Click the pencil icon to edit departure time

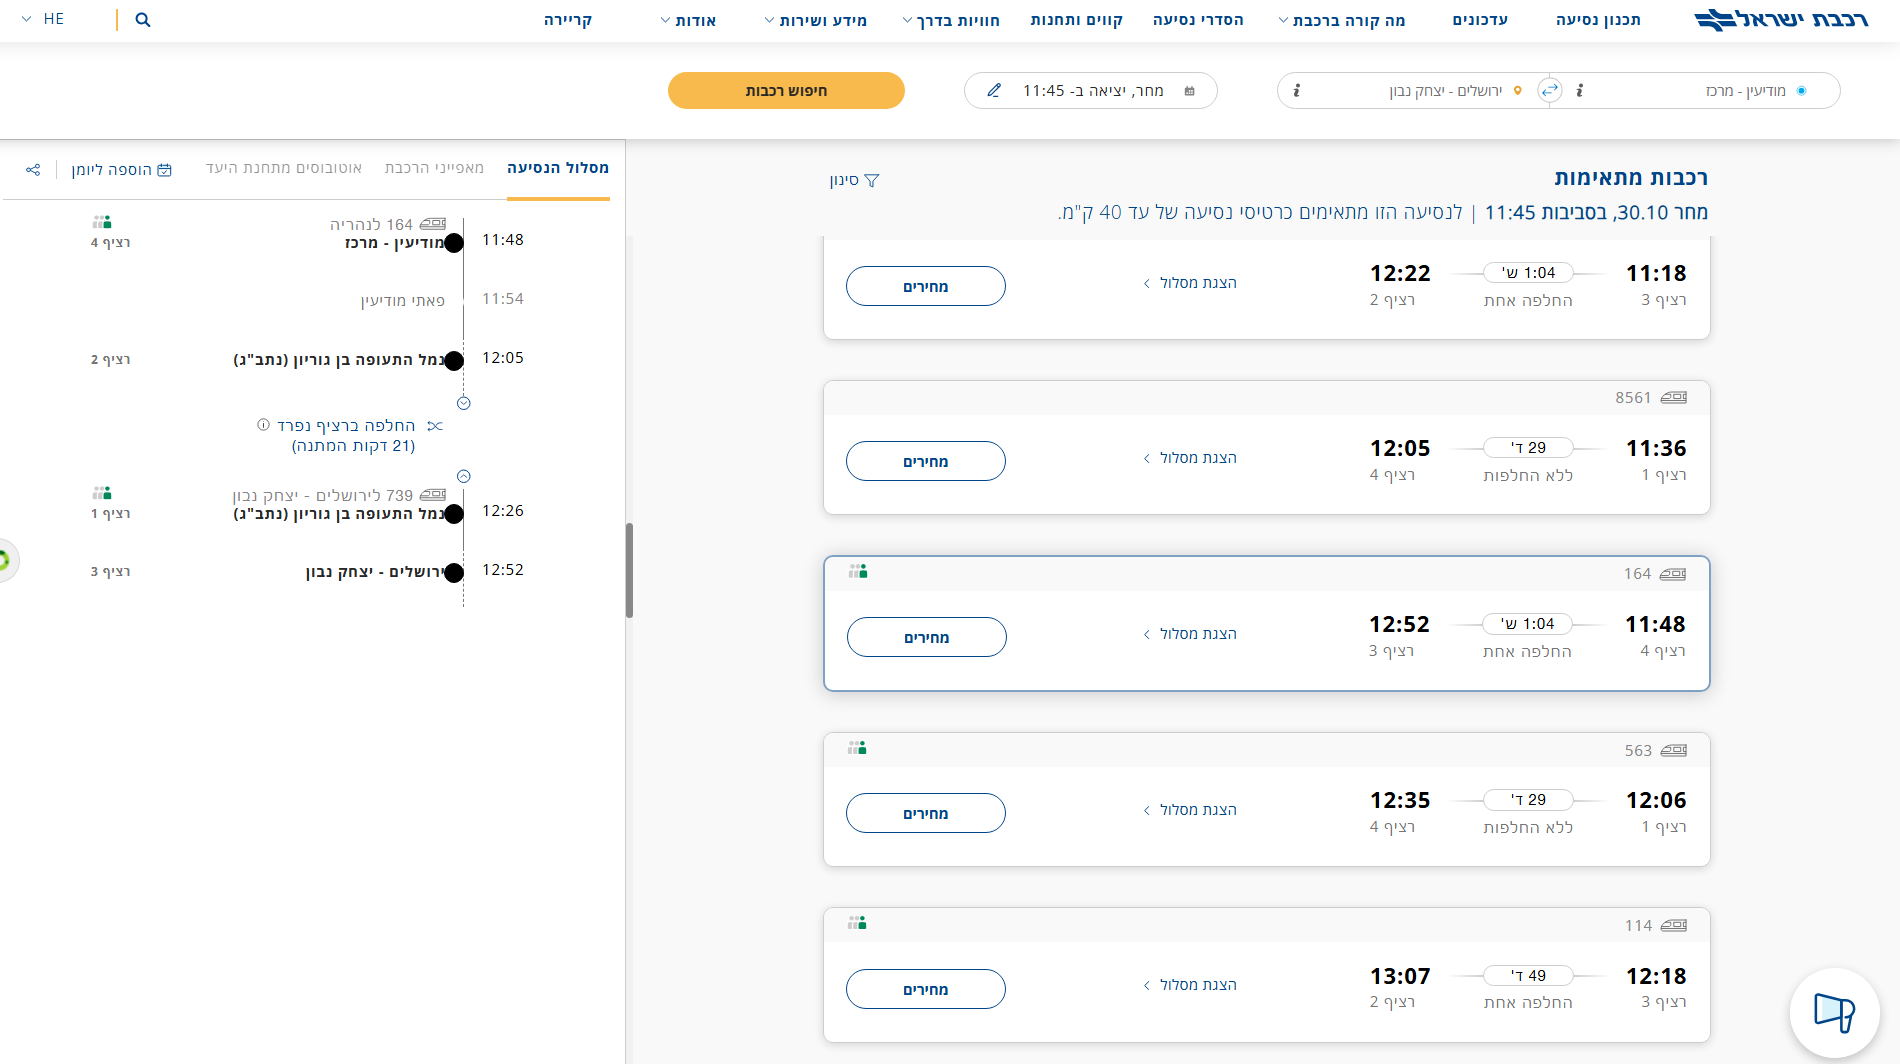click(x=993, y=90)
